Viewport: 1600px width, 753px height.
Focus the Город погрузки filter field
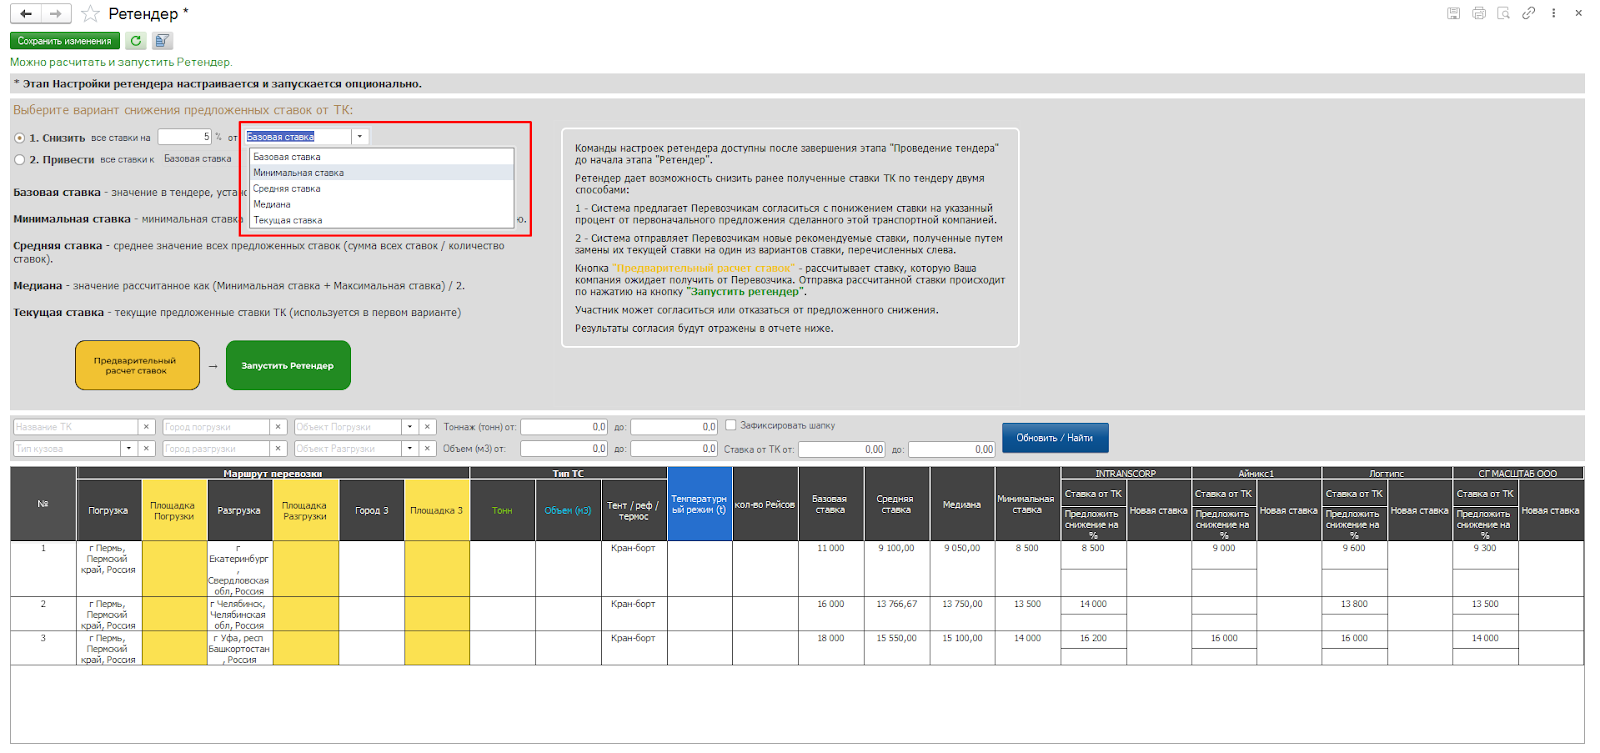216,427
